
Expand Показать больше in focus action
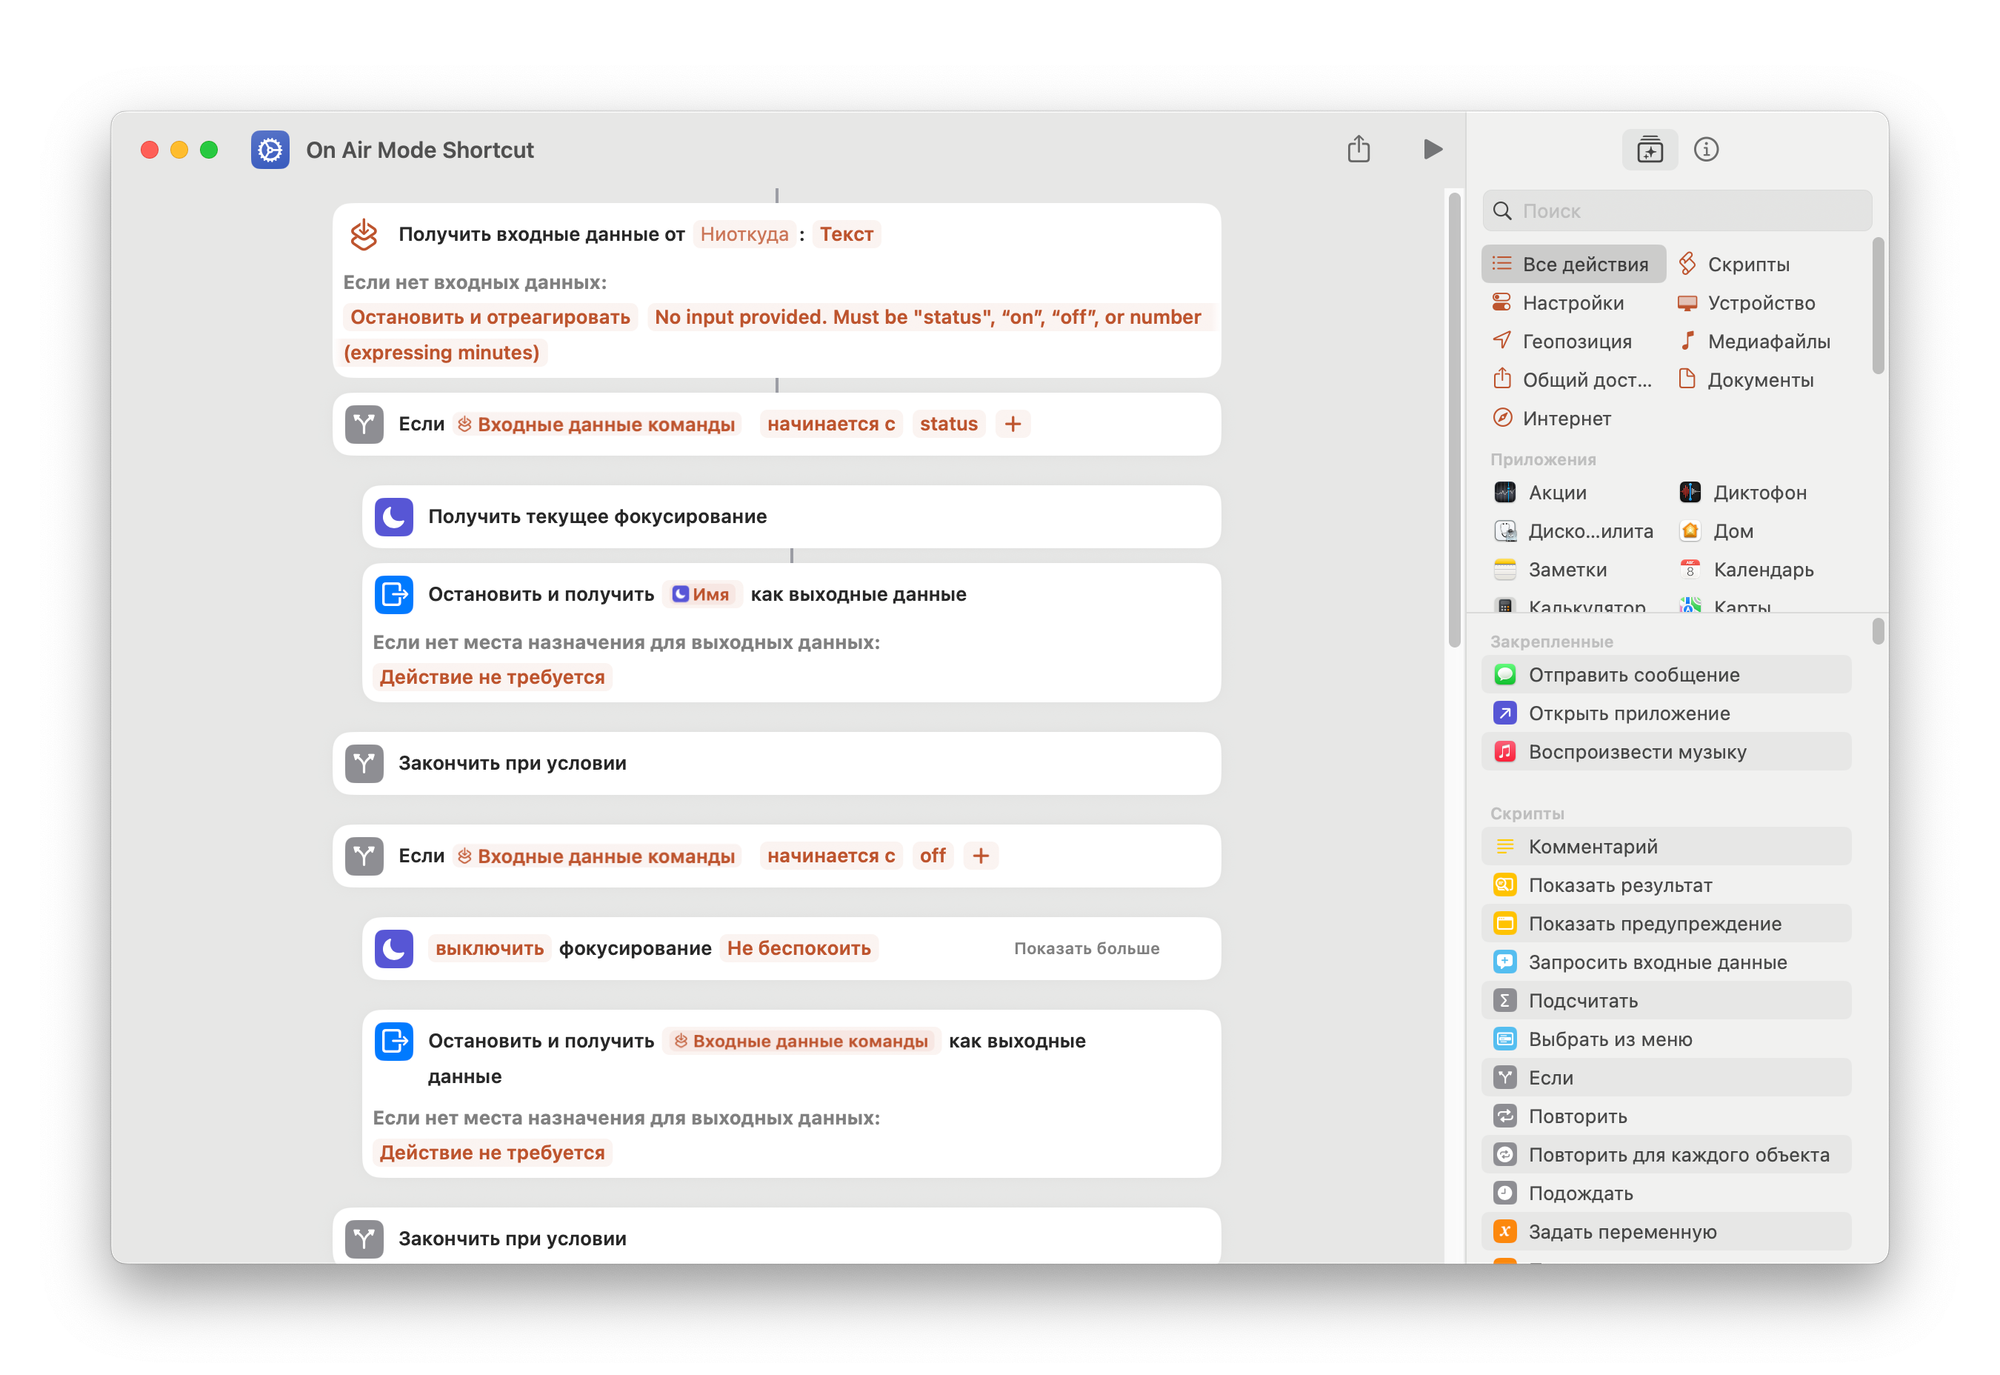(x=1086, y=948)
